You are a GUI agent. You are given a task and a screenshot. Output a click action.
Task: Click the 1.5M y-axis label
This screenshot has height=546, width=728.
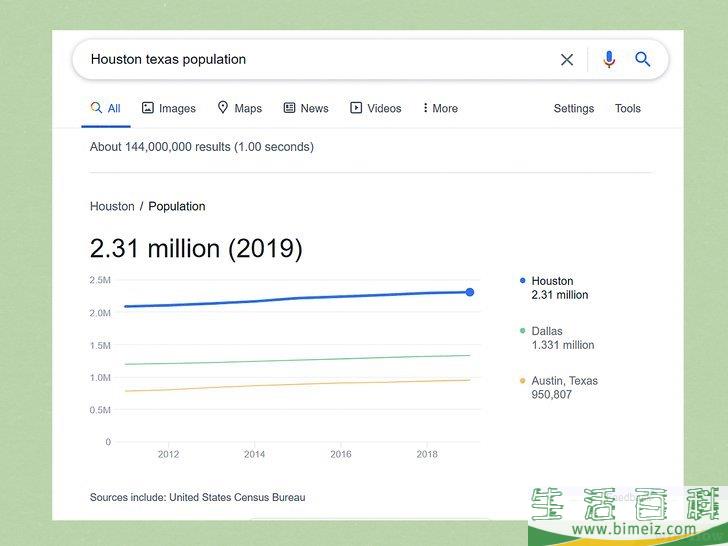click(100, 345)
